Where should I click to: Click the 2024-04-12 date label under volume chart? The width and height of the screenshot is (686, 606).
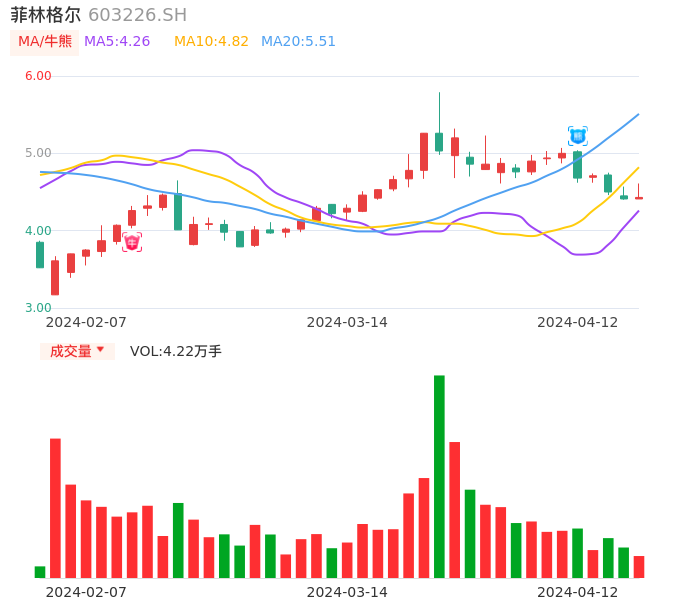tap(578, 592)
